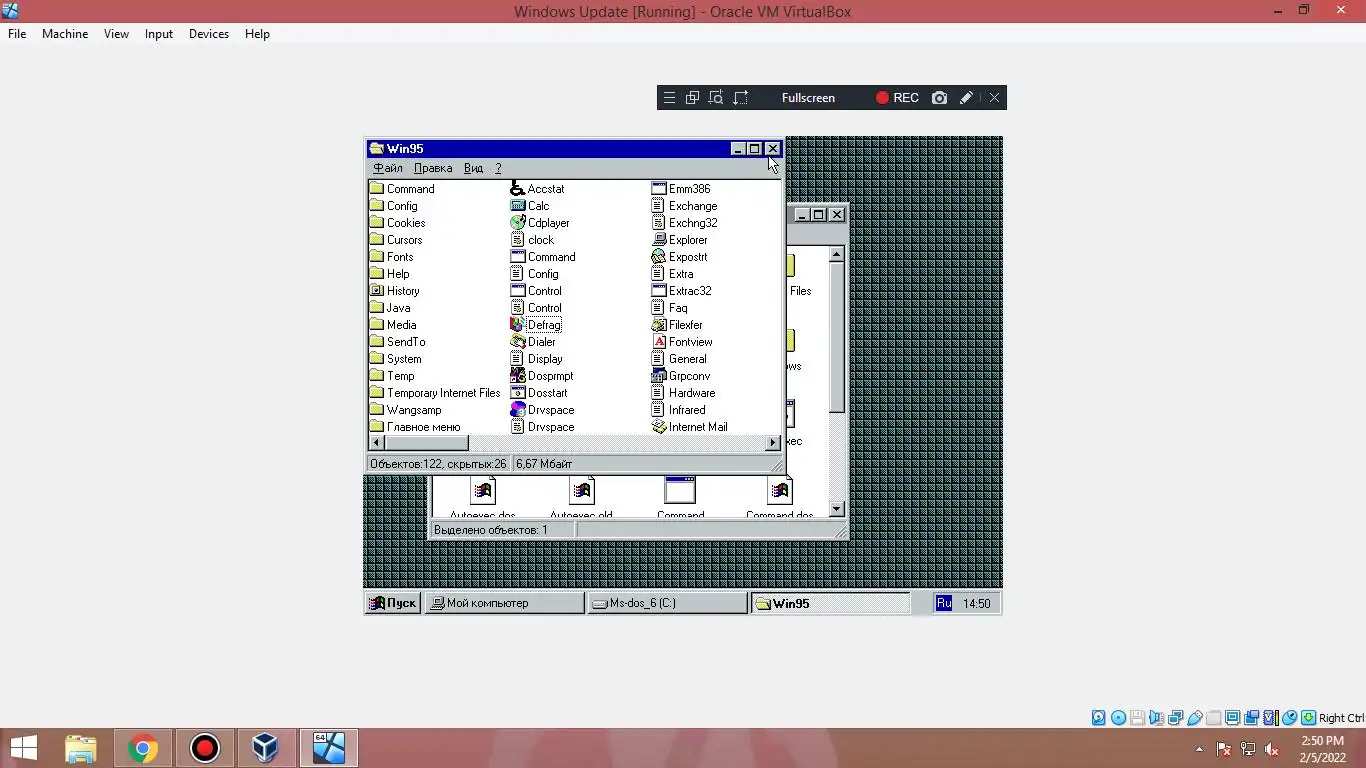1366x768 pixels.
Task: Choose Fullscreen capture mode
Action: point(808,98)
